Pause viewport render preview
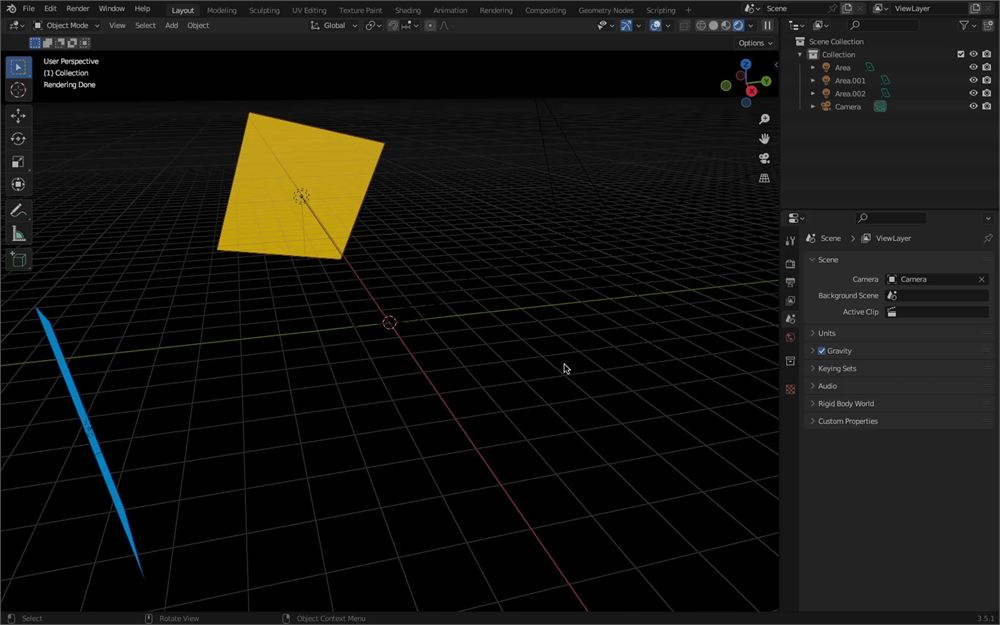The image size is (1000, 625). click(x=767, y=26)
